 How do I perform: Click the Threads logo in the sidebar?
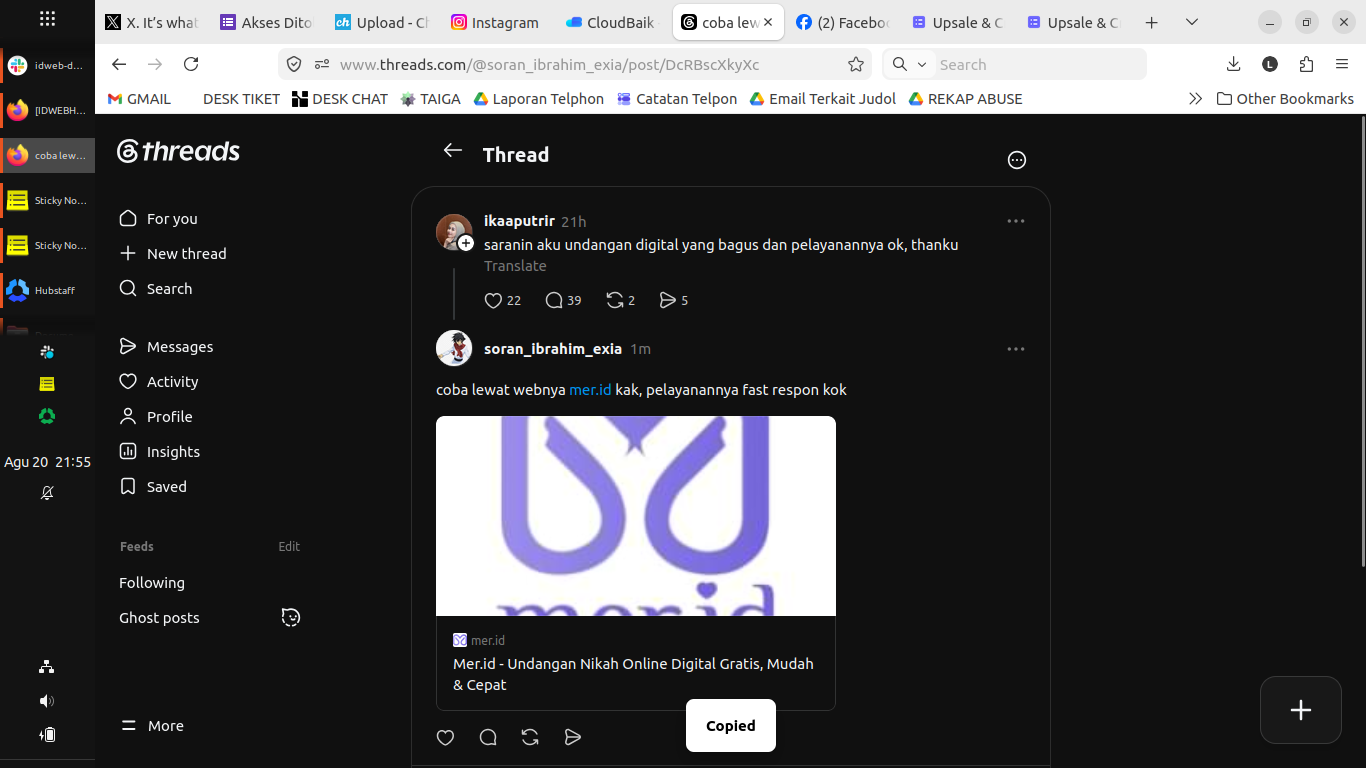179,151
